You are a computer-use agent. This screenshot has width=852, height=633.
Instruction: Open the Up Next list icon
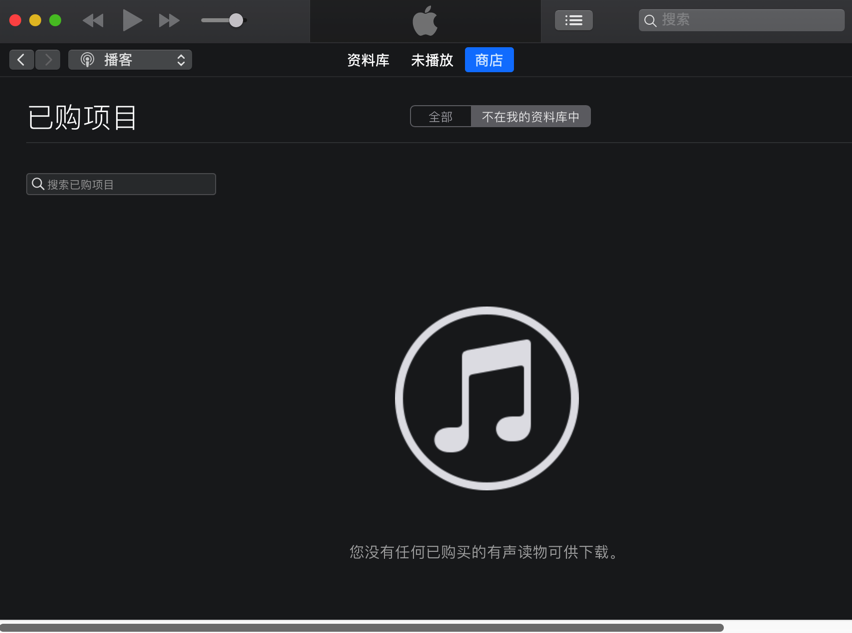[x=574, y=21]
